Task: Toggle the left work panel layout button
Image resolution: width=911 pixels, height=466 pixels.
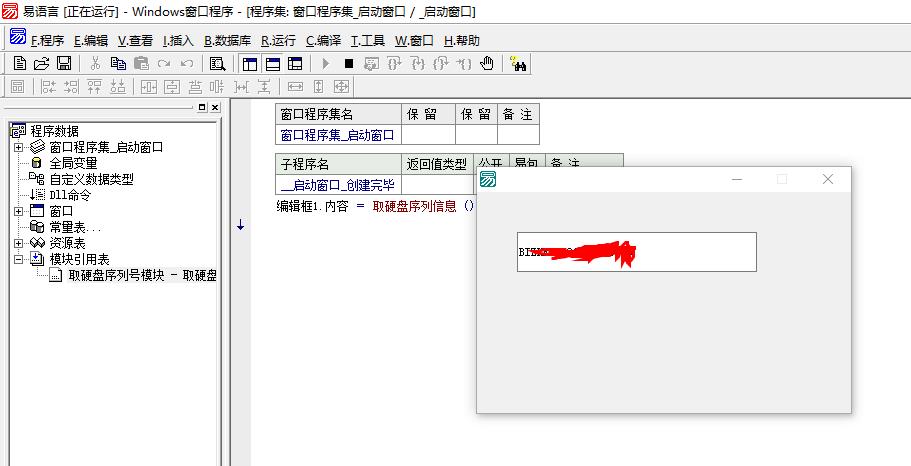Action: click(x=250, y=64)
